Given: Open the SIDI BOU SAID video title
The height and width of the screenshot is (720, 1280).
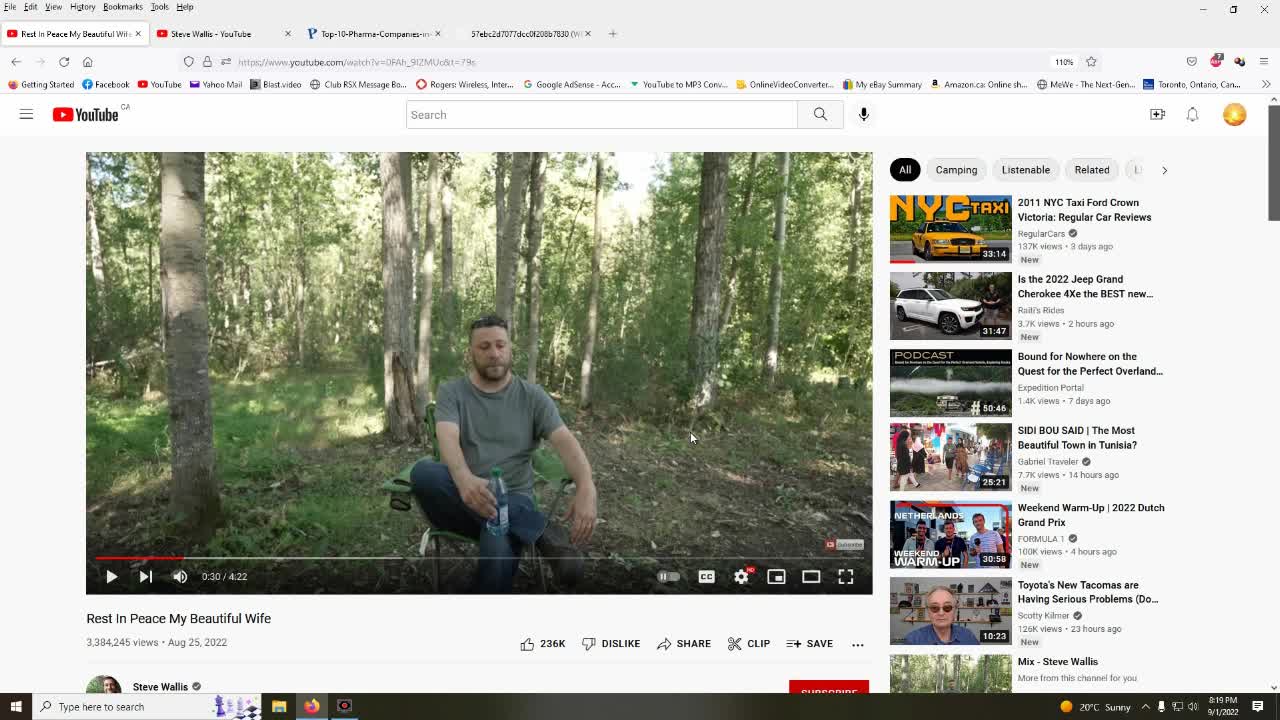Looking at the screenshot, I should 1077,438.
